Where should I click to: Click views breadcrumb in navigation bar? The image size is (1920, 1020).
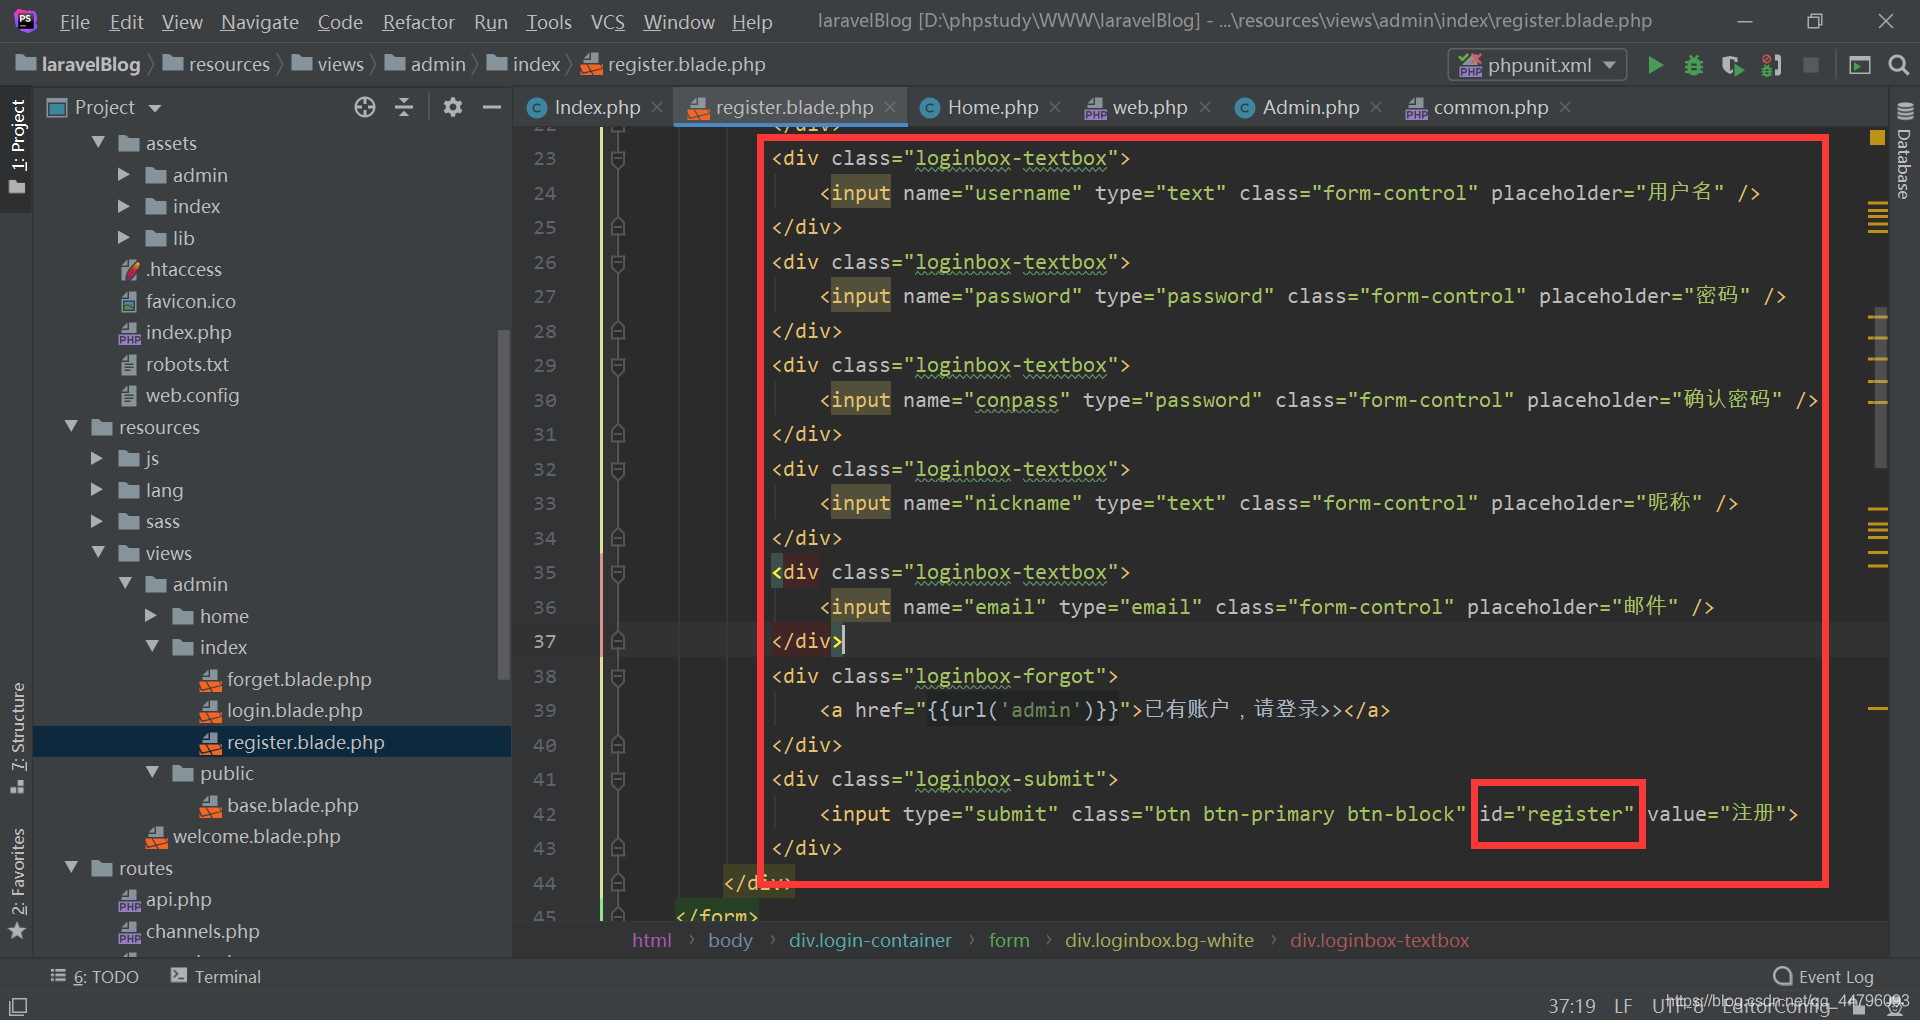click(328, 65)
